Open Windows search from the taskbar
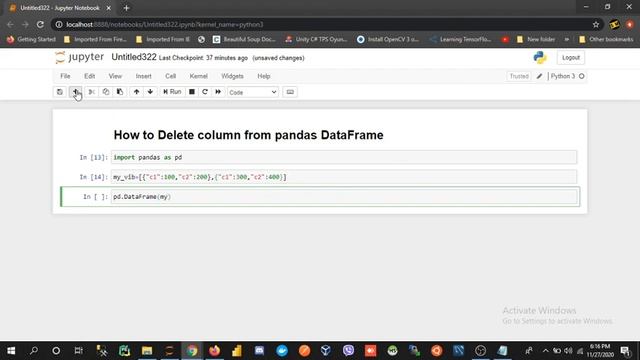Viewport: 640px width, 360px height. coord(34,351)
